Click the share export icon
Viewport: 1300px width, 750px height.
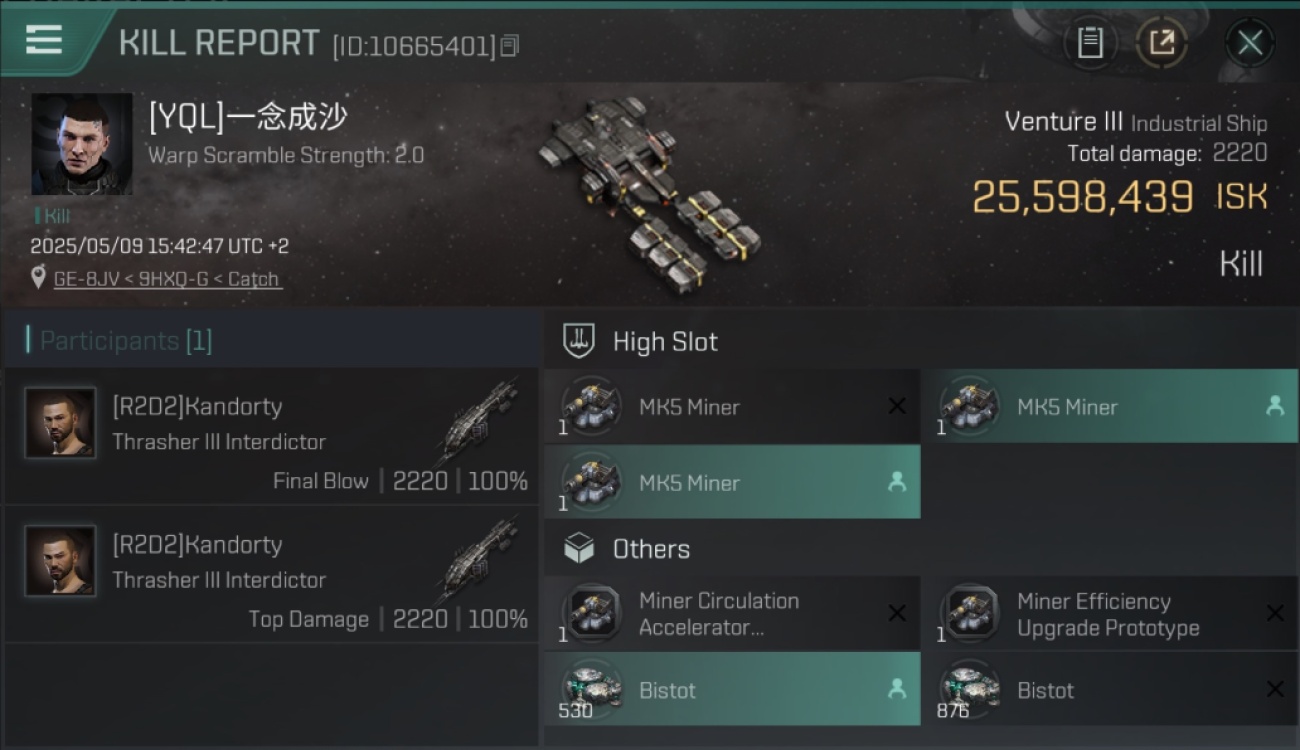coord(1162,43)
